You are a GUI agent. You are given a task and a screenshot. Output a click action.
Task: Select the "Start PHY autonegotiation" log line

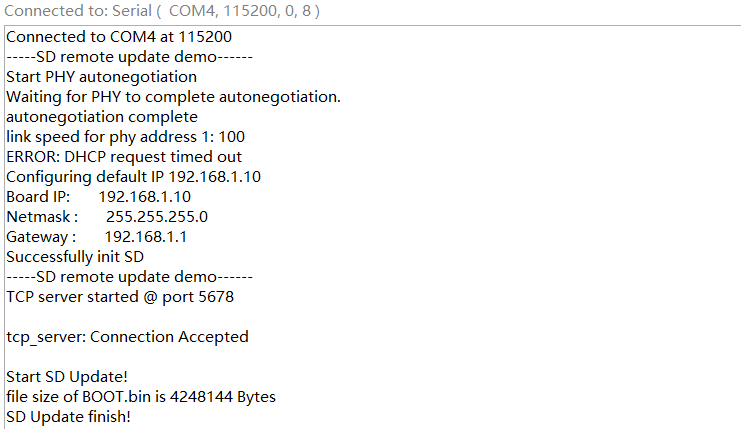(x=101, y=77)
